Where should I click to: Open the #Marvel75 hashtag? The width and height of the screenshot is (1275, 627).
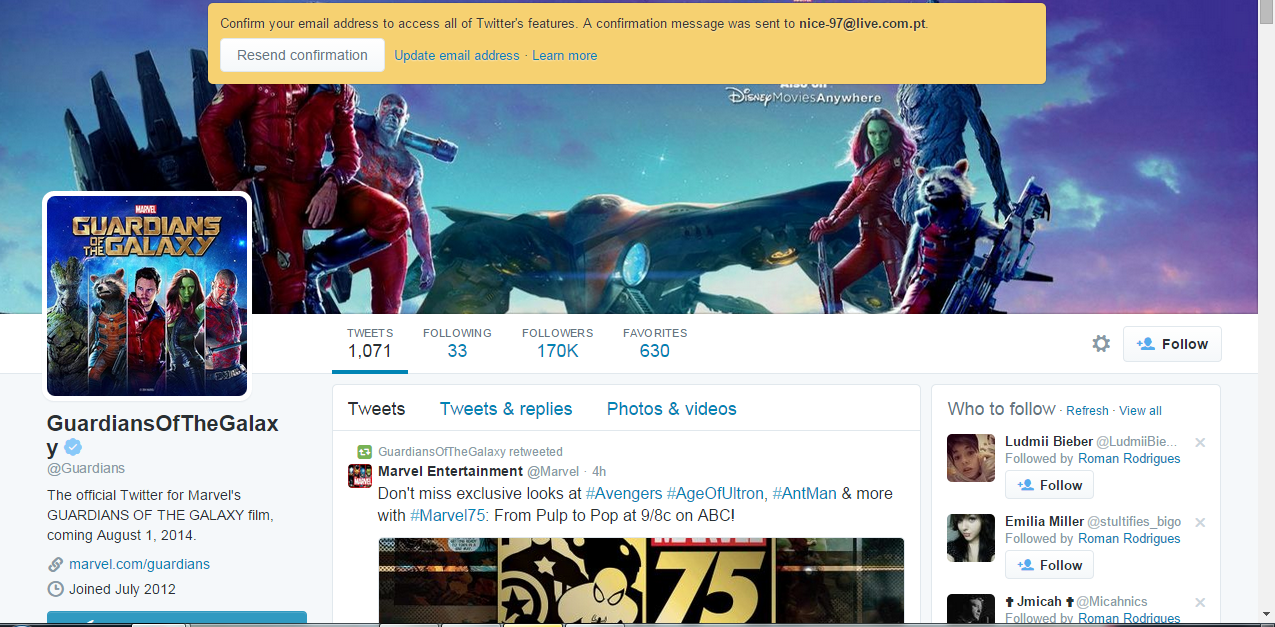tap(447, 516)
